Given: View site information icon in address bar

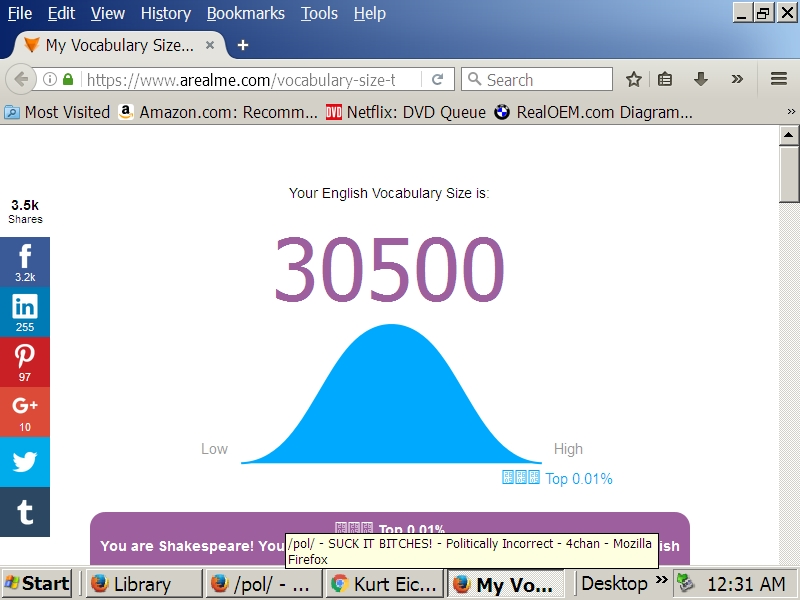Looking at the screenshot, I should click(49, 80).
